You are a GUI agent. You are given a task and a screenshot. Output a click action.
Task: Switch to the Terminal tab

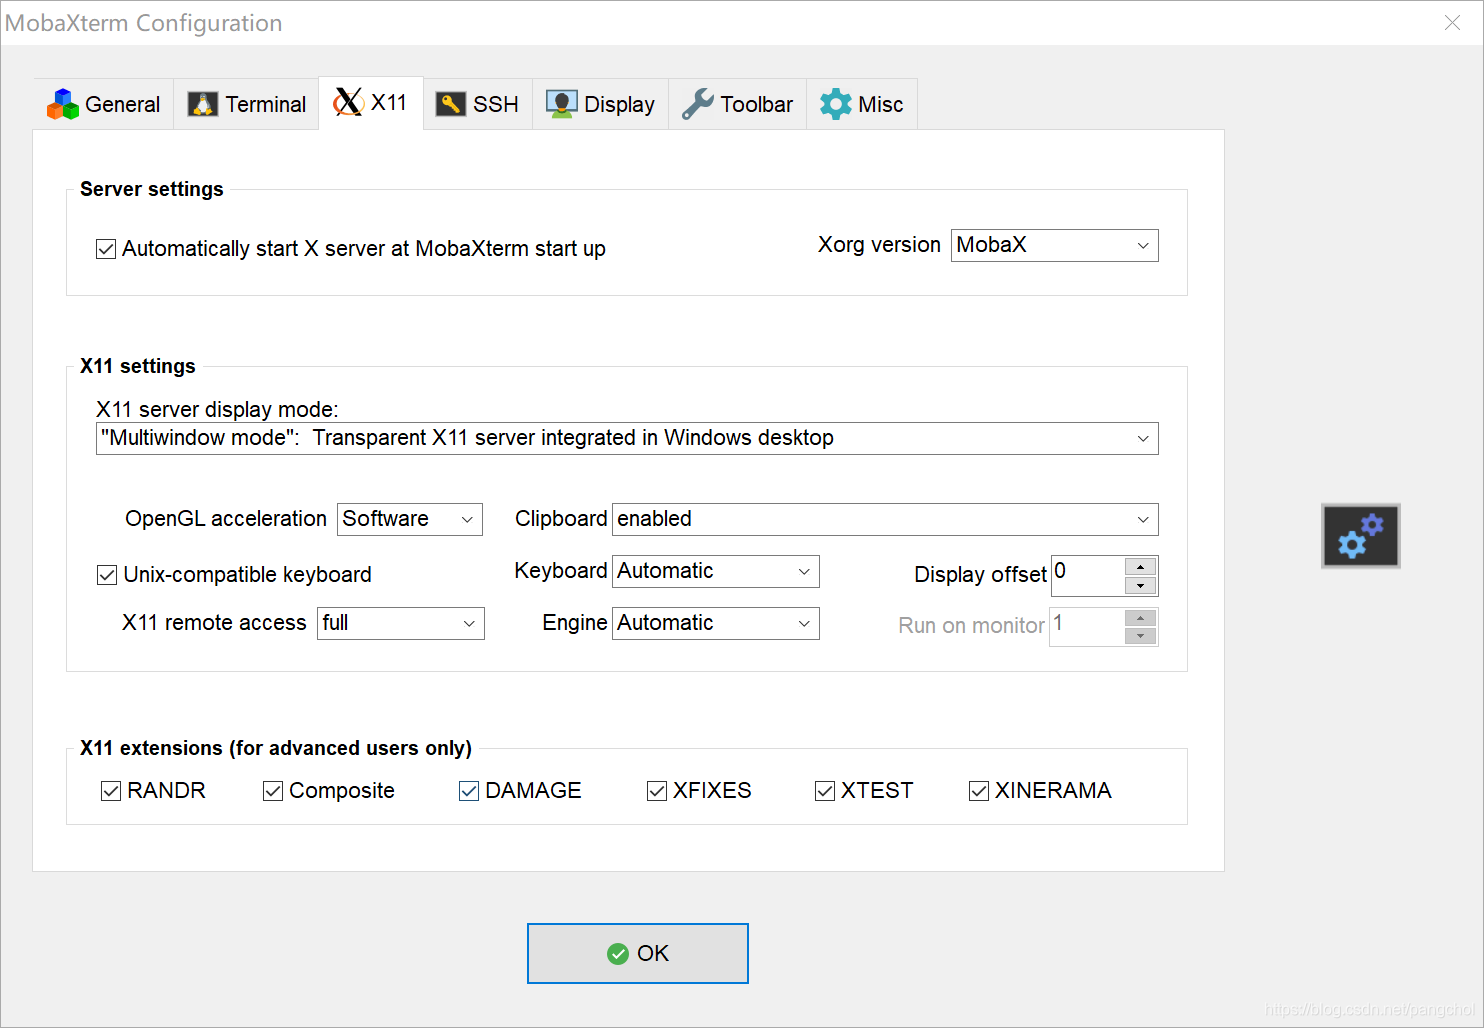coord(247,104)
